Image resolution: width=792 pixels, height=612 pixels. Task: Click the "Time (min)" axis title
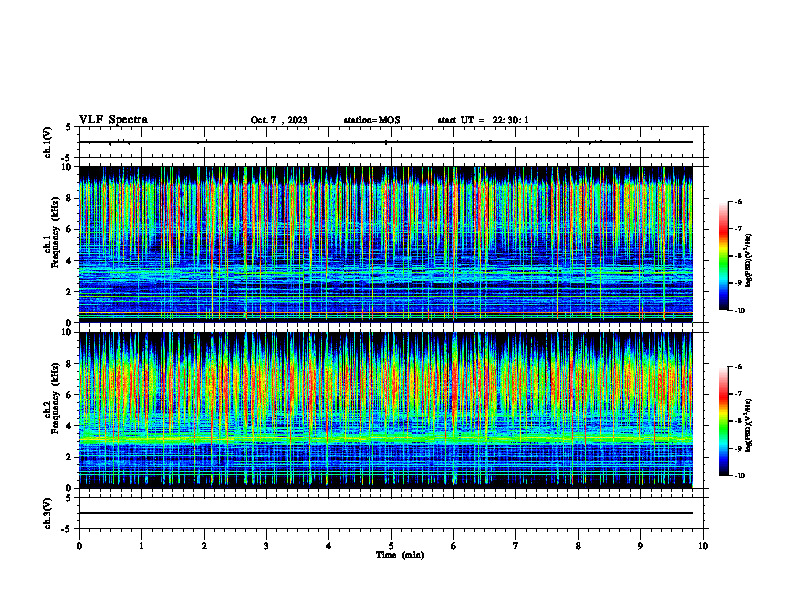tap(400, 555)
